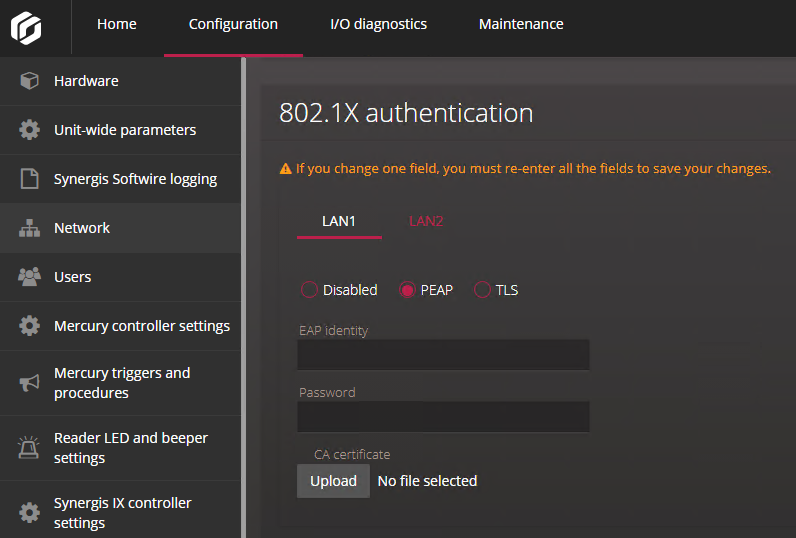Open the Users page
This screenshot has width=796, height=538.
click(121, 277)
